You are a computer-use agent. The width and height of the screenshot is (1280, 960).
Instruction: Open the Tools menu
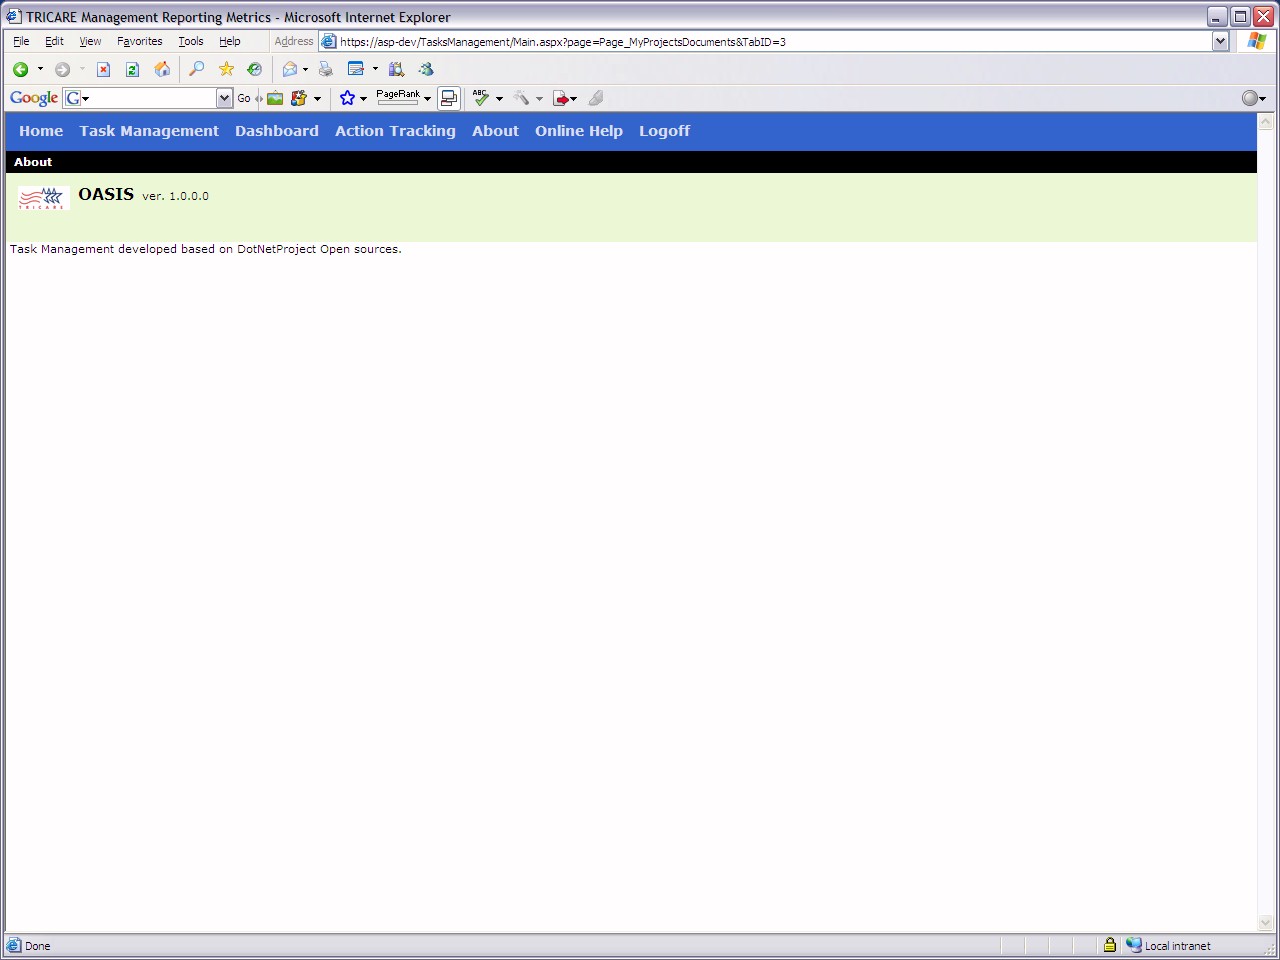pos(190,41)
